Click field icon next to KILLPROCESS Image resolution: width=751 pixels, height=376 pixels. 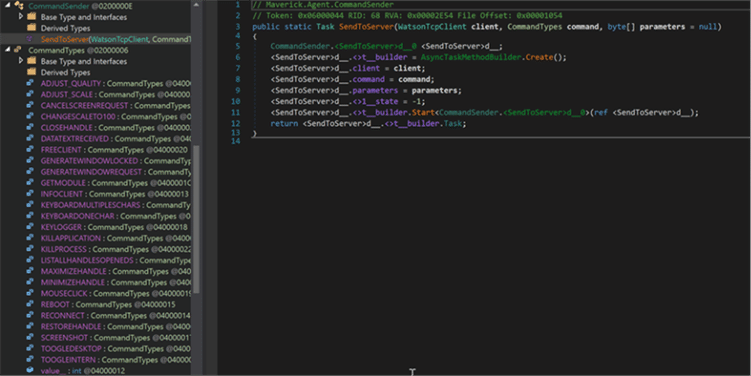coord(30,249)
